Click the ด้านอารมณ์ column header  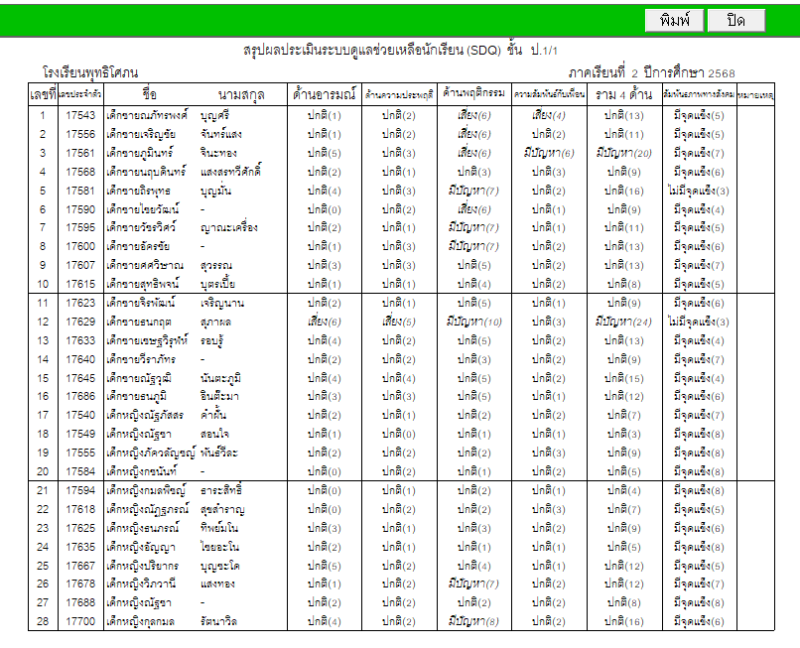(x=325, y=94)
